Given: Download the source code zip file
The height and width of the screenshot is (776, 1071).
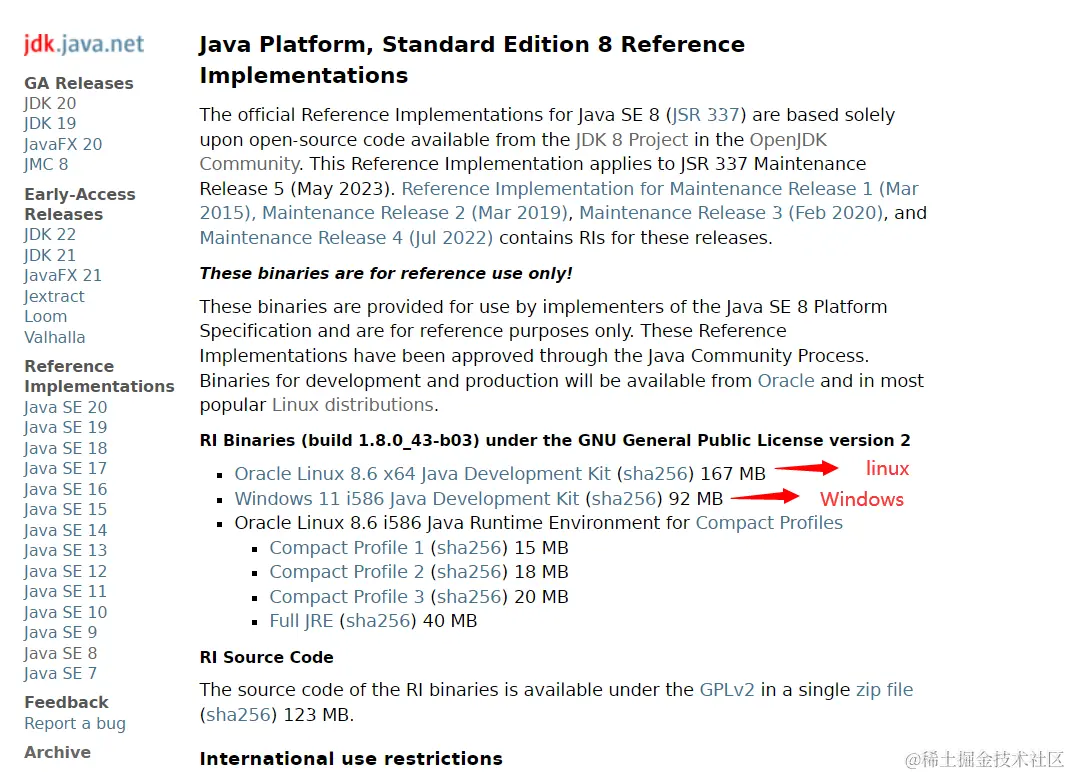Looking at the screenshot, I should 885,690.
